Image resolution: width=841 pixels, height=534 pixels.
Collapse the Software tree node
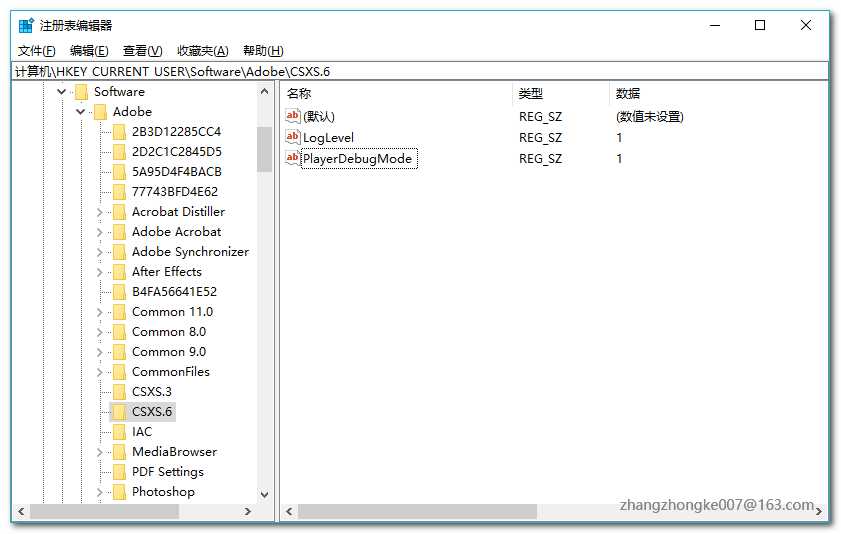click(62, 92)
